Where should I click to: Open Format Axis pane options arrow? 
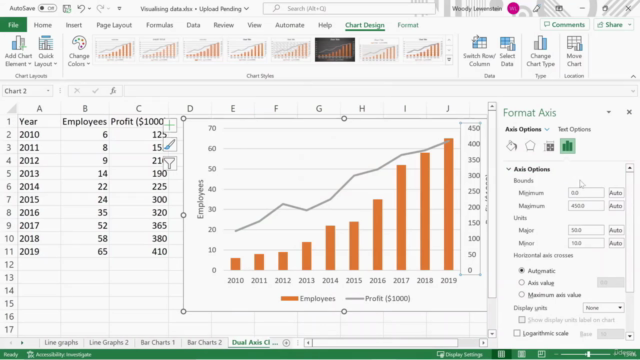coord(609,112)
